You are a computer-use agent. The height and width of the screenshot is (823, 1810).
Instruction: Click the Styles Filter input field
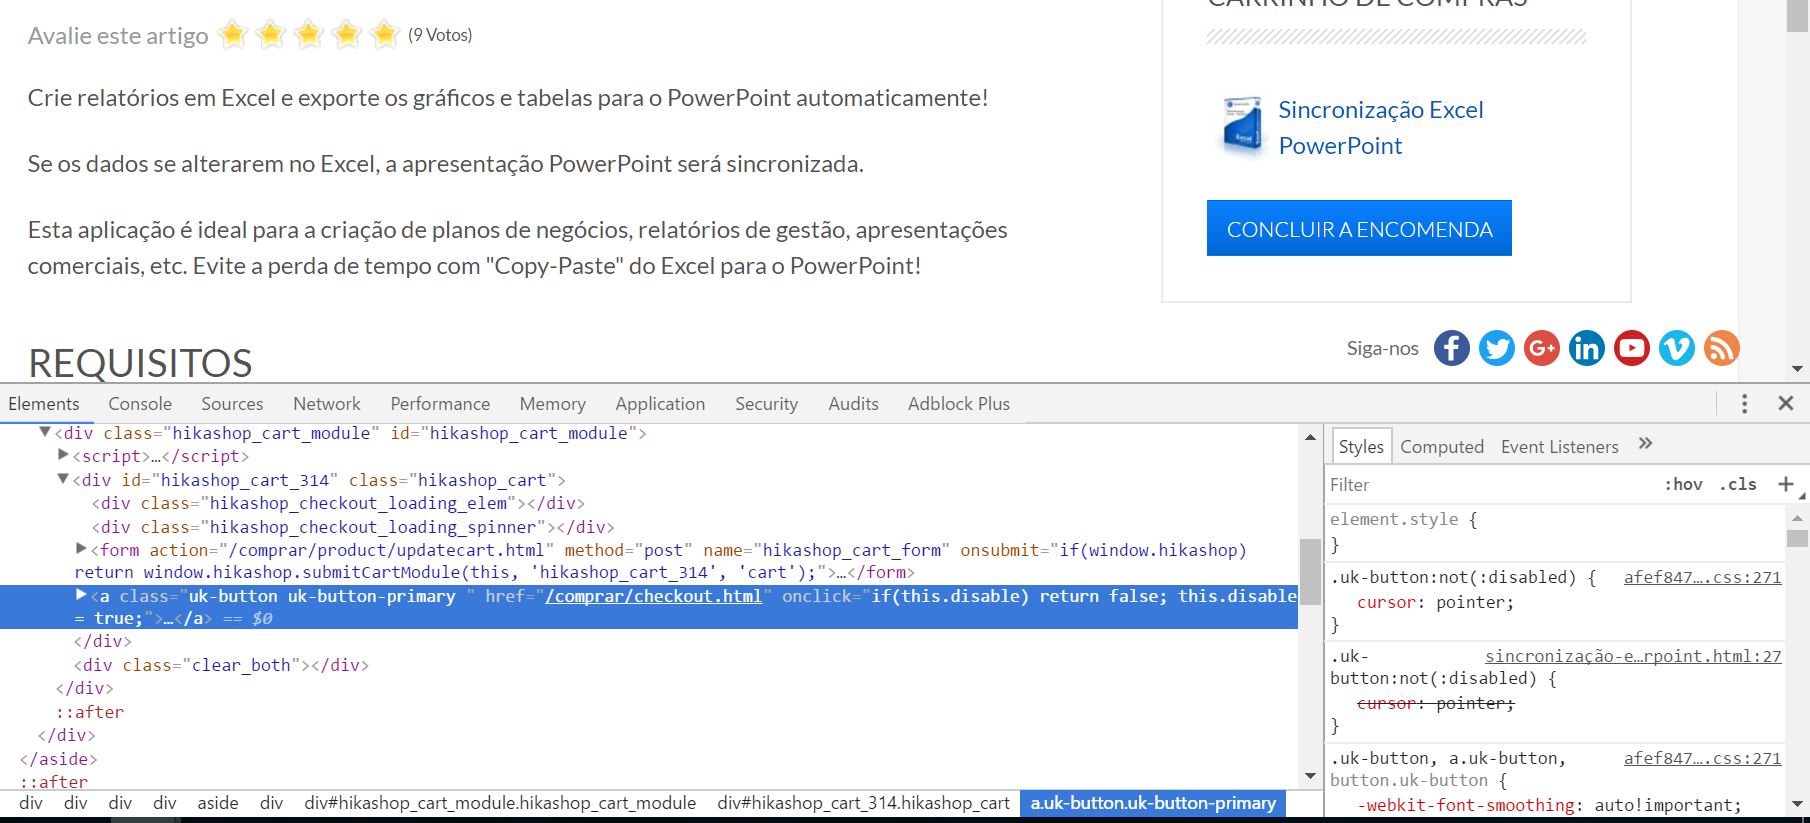click(x=1490, y=485)
